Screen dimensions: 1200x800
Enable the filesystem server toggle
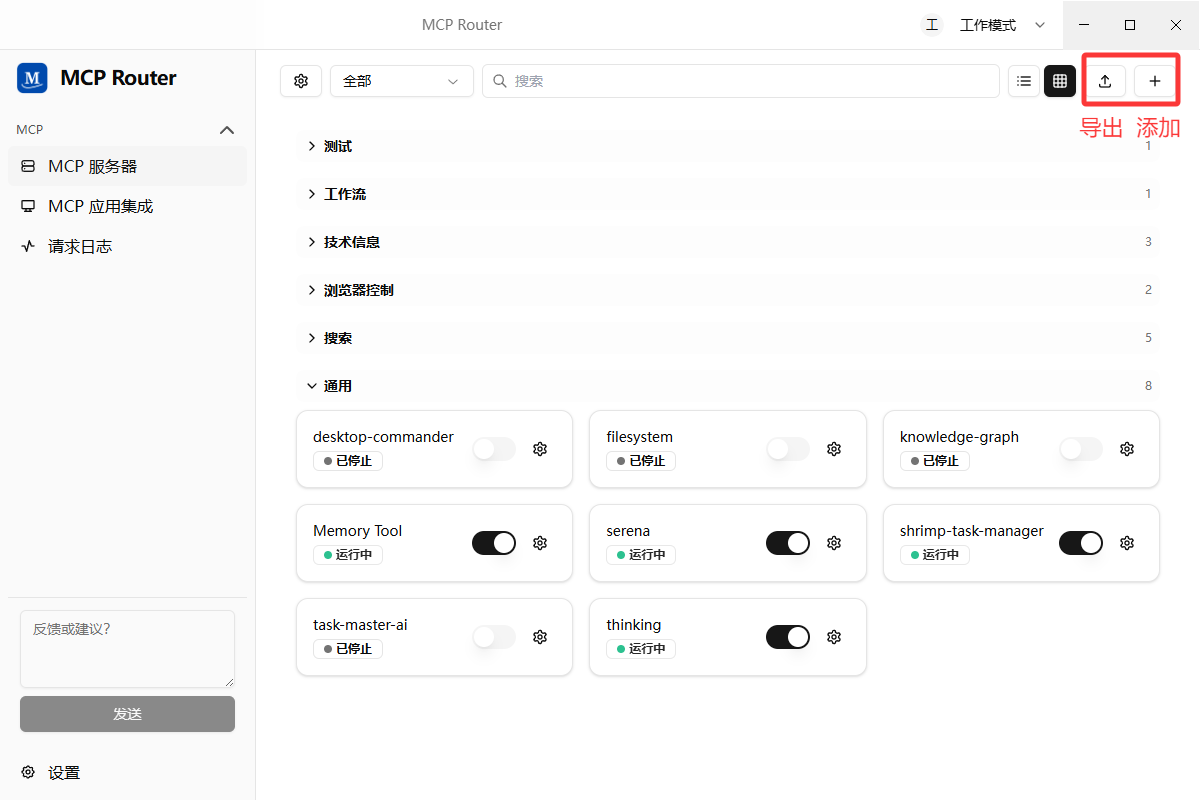788,449
